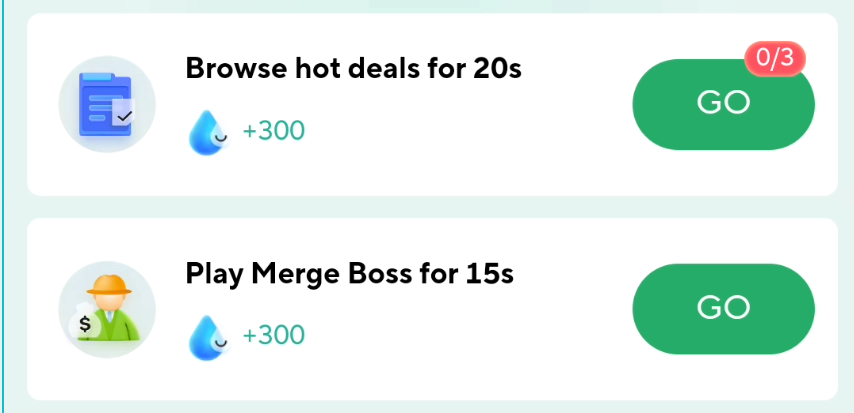
Task: Click the dollar money bag on Merge Boss icon
Action: coord(85,325)
